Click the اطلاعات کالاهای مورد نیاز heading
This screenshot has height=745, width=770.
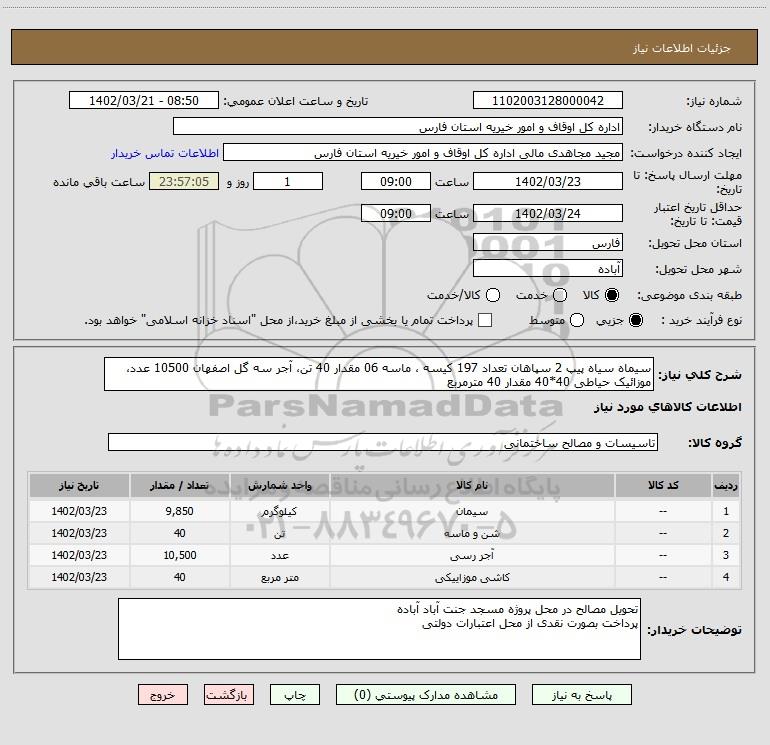pos(667,407)
